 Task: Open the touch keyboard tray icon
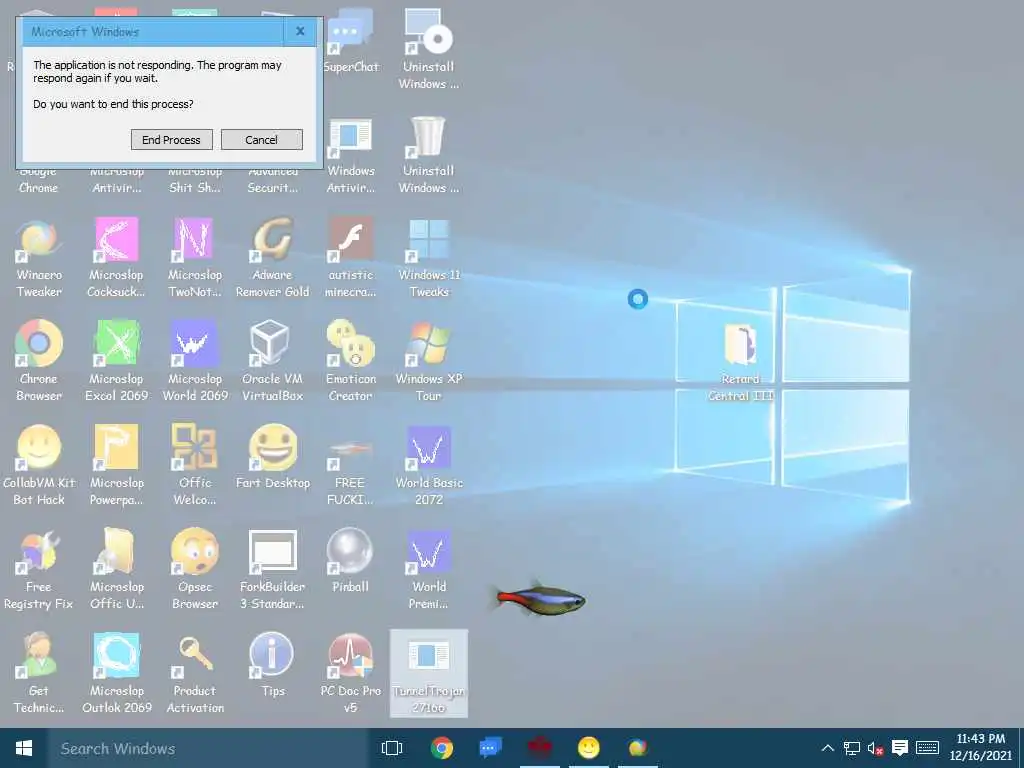[x=927, y=748]
